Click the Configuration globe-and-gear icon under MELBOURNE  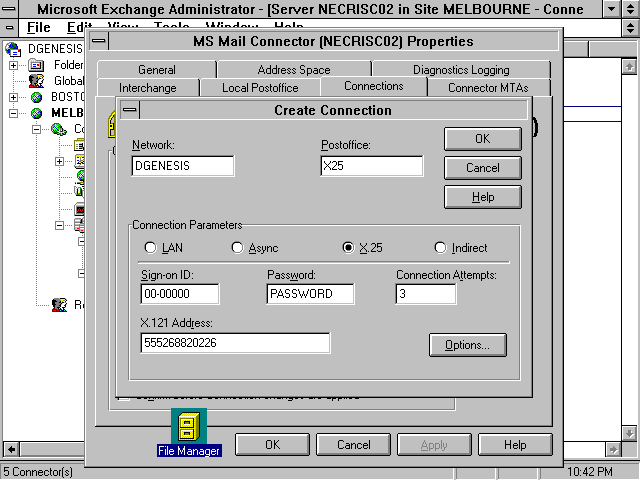(x=59, y=129)
